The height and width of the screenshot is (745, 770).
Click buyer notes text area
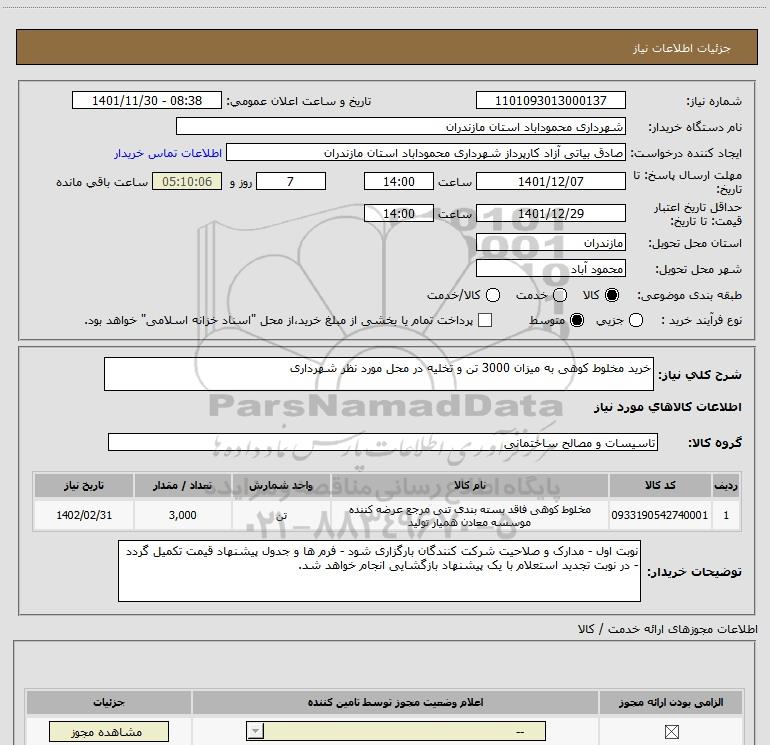pyautogui.click(x=379, y=571)
